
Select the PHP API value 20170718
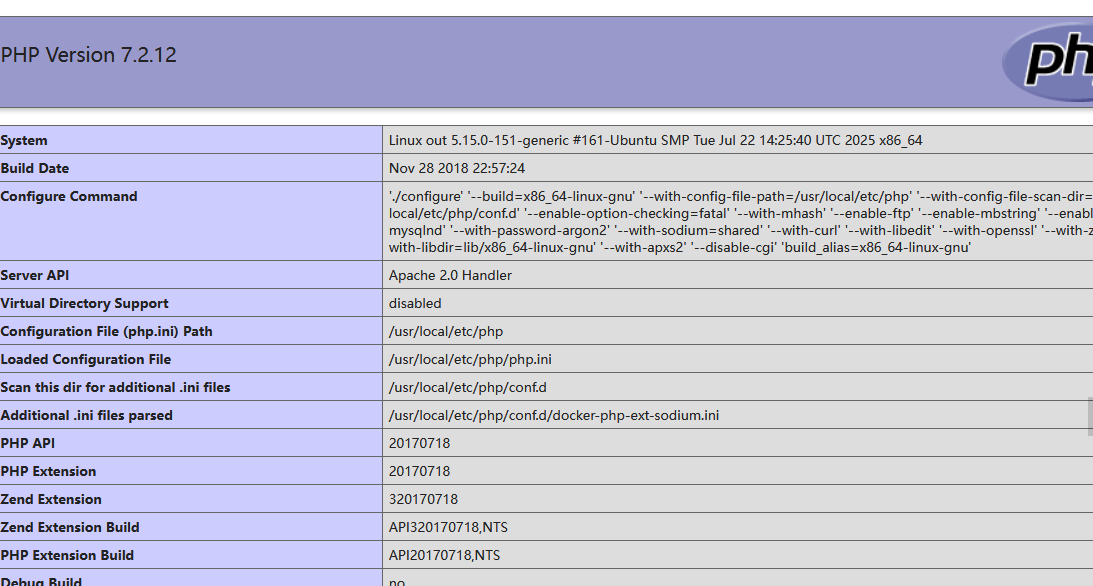[x=420, y=443]
